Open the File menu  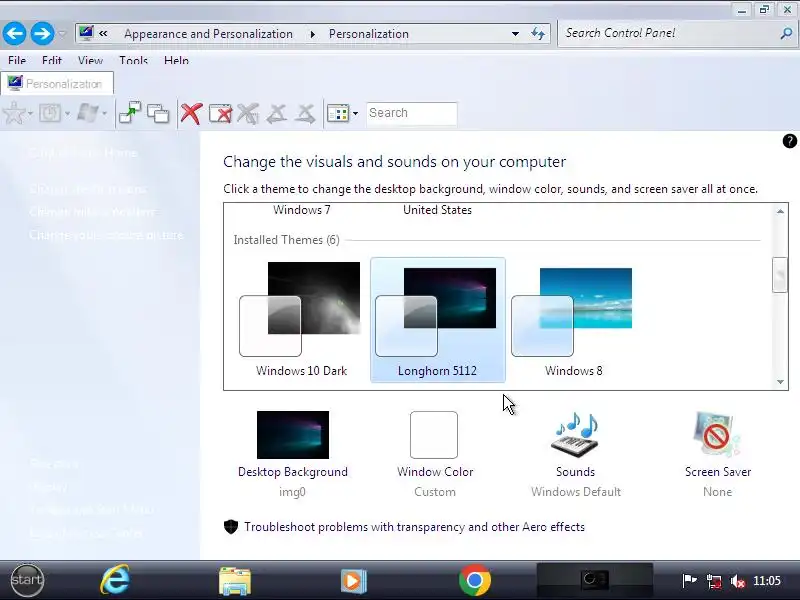17,60
